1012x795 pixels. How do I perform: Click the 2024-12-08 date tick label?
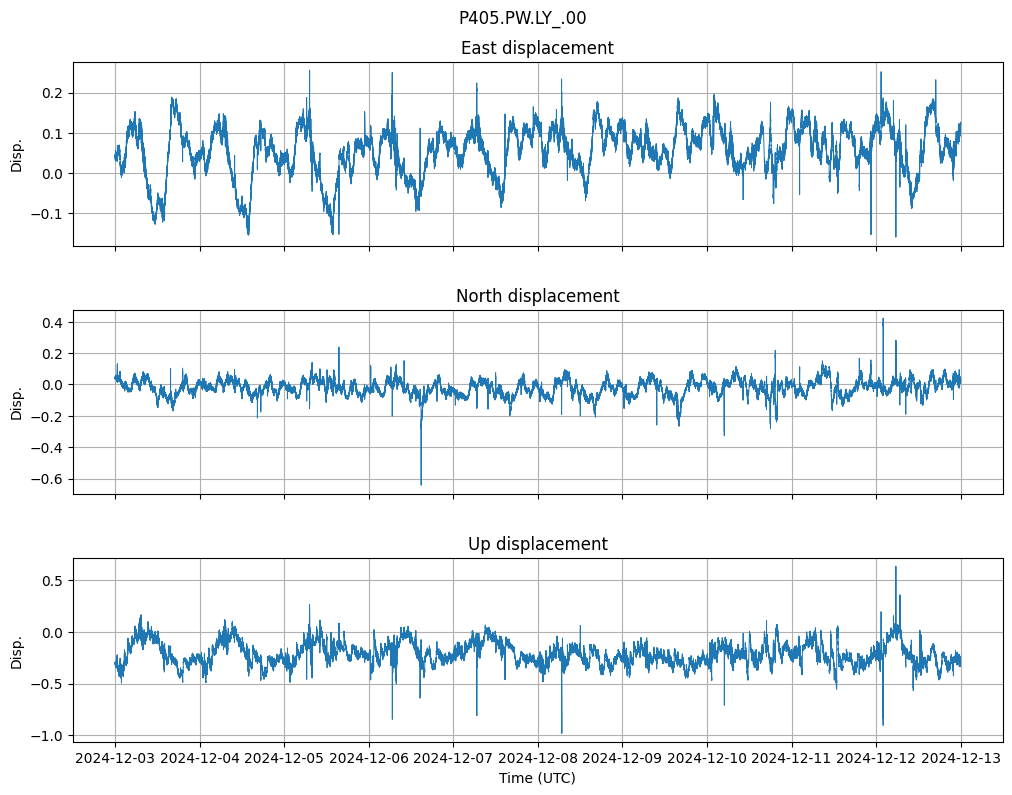tap(538, 758)
